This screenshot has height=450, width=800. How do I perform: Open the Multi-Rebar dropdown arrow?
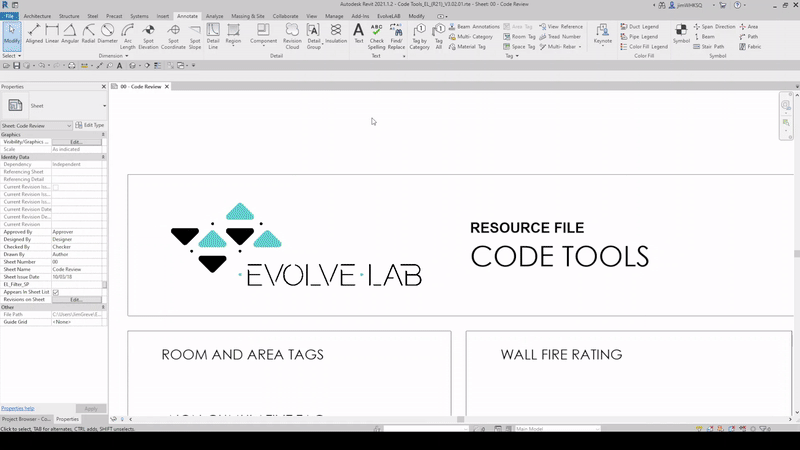coord(580,47)
